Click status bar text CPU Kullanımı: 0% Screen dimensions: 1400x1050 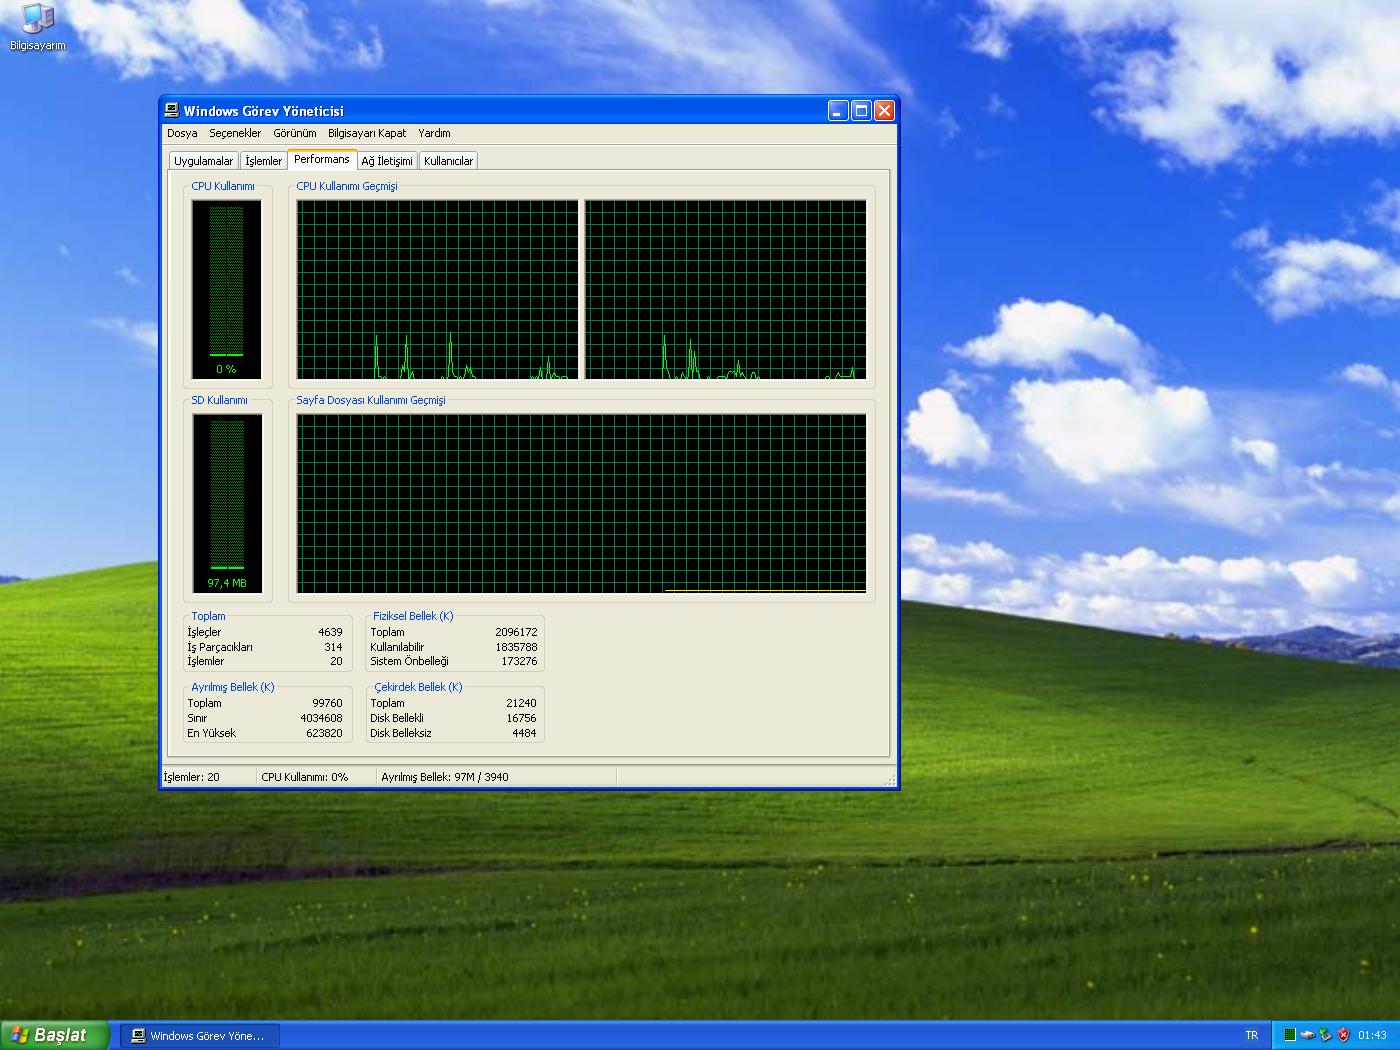coord(305,777)
